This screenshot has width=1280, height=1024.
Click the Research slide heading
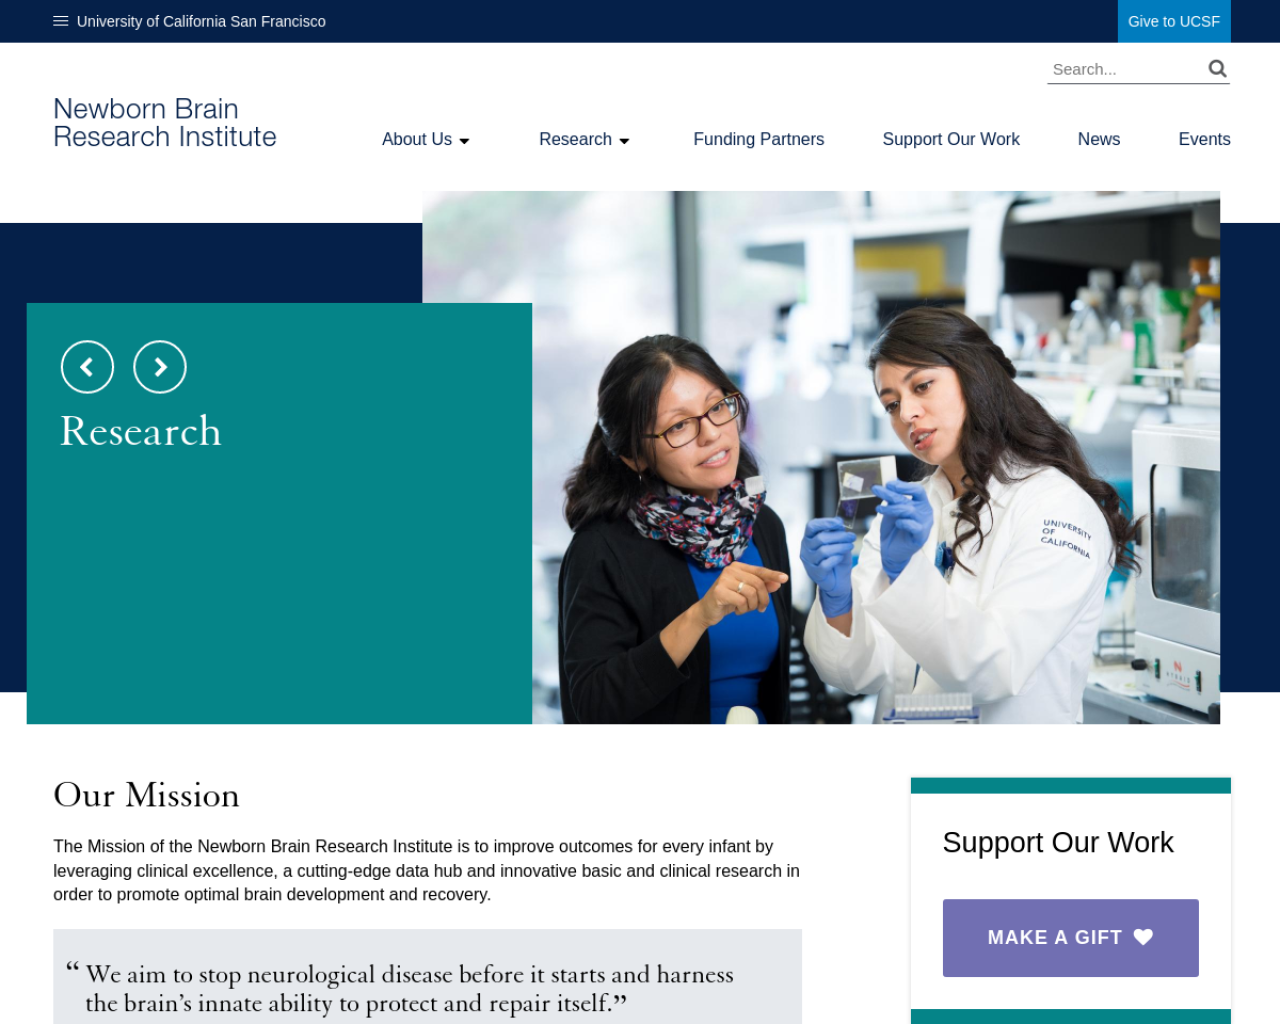coord(140,431)
